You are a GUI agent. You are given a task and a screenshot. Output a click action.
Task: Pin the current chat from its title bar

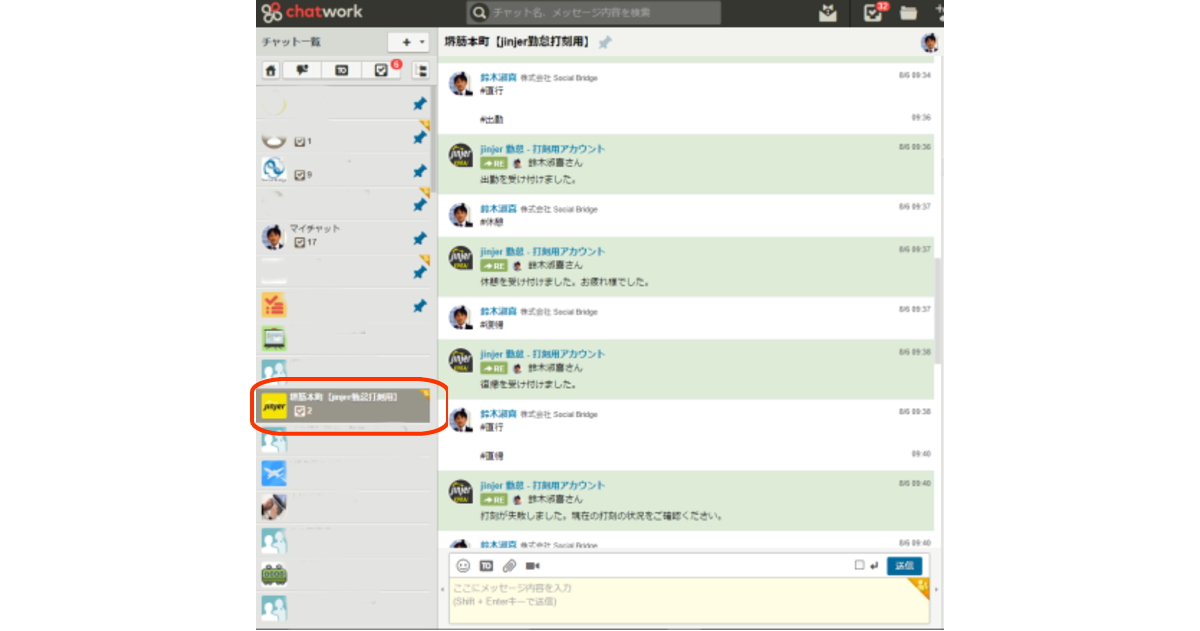tap(605, 42)
